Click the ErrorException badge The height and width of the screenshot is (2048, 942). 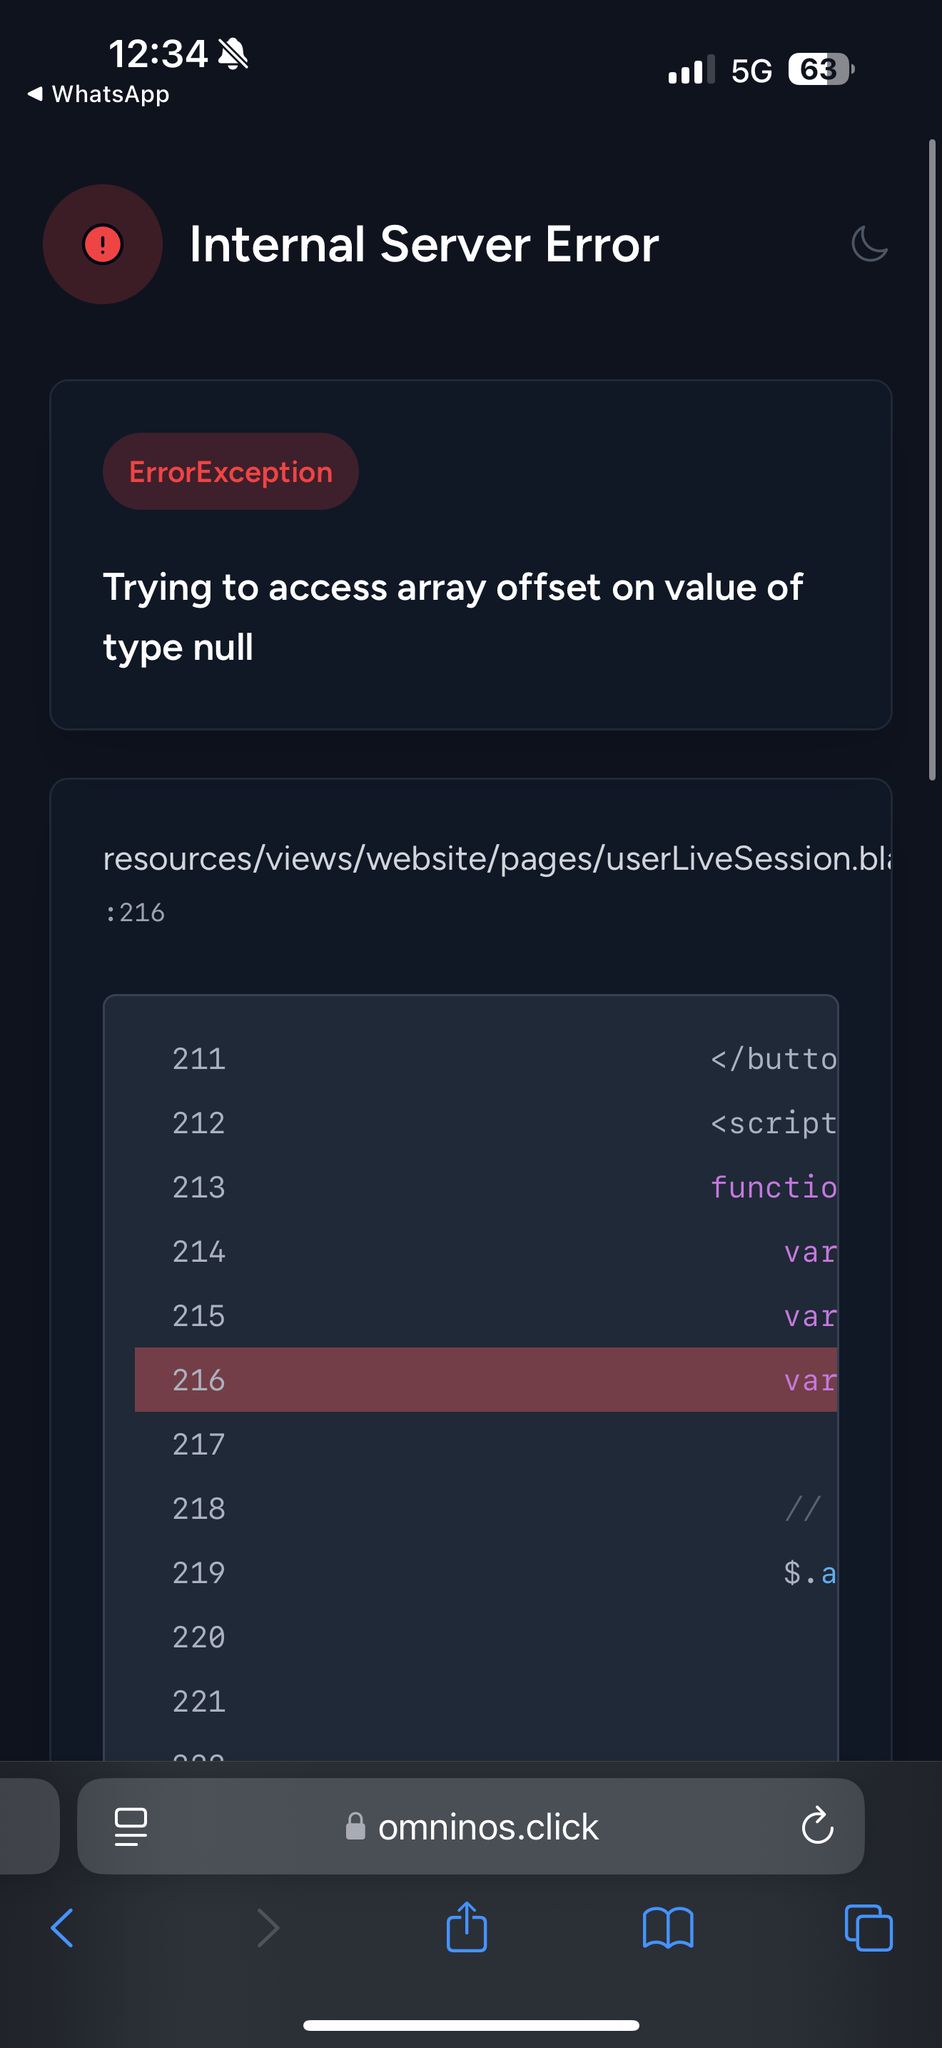pyautogui.click(x=231, y=472)
